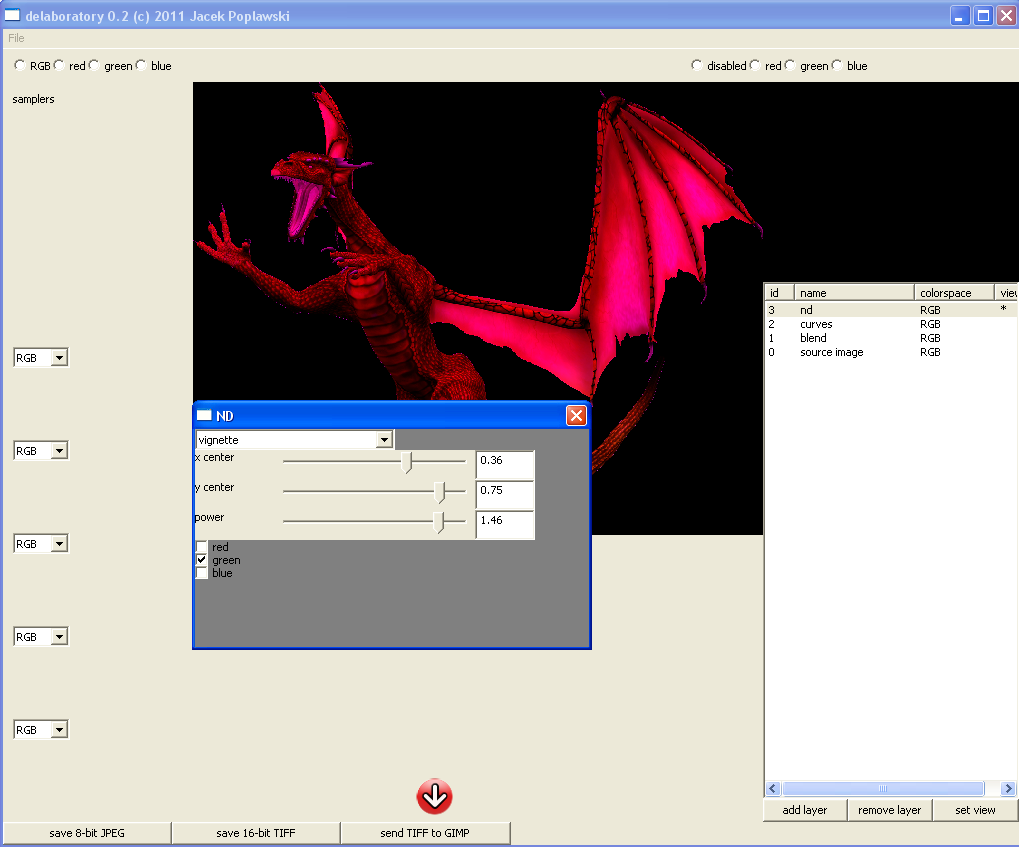Click the id column header

(x=779, y=293)
